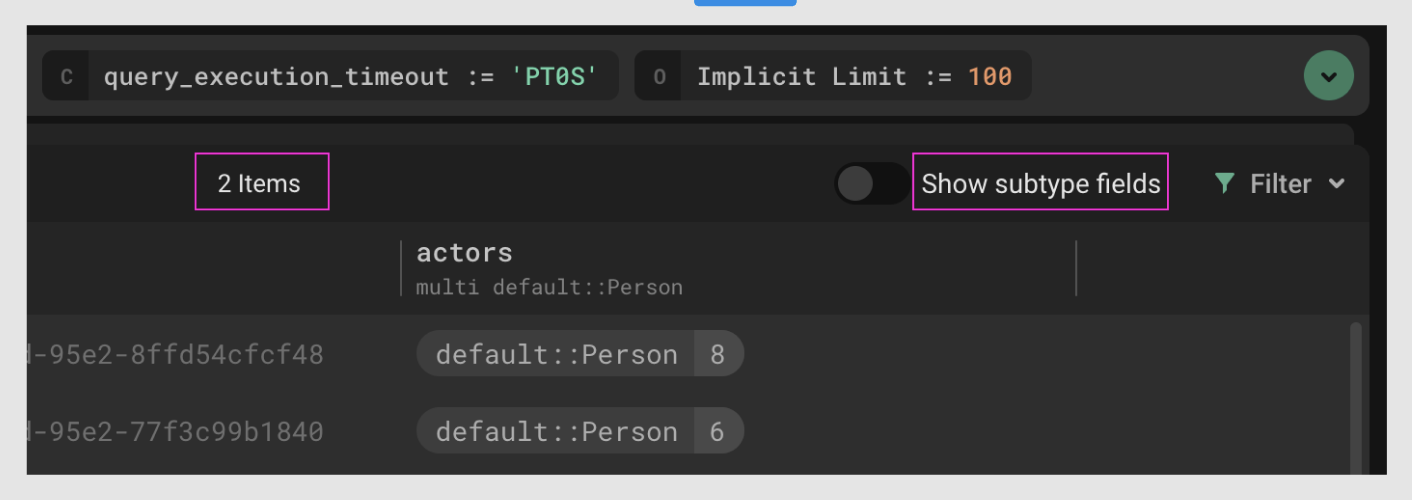Open the default::Person link with 6 items
This screenshot has width=1412, height=500.
(x=556, y=431)
